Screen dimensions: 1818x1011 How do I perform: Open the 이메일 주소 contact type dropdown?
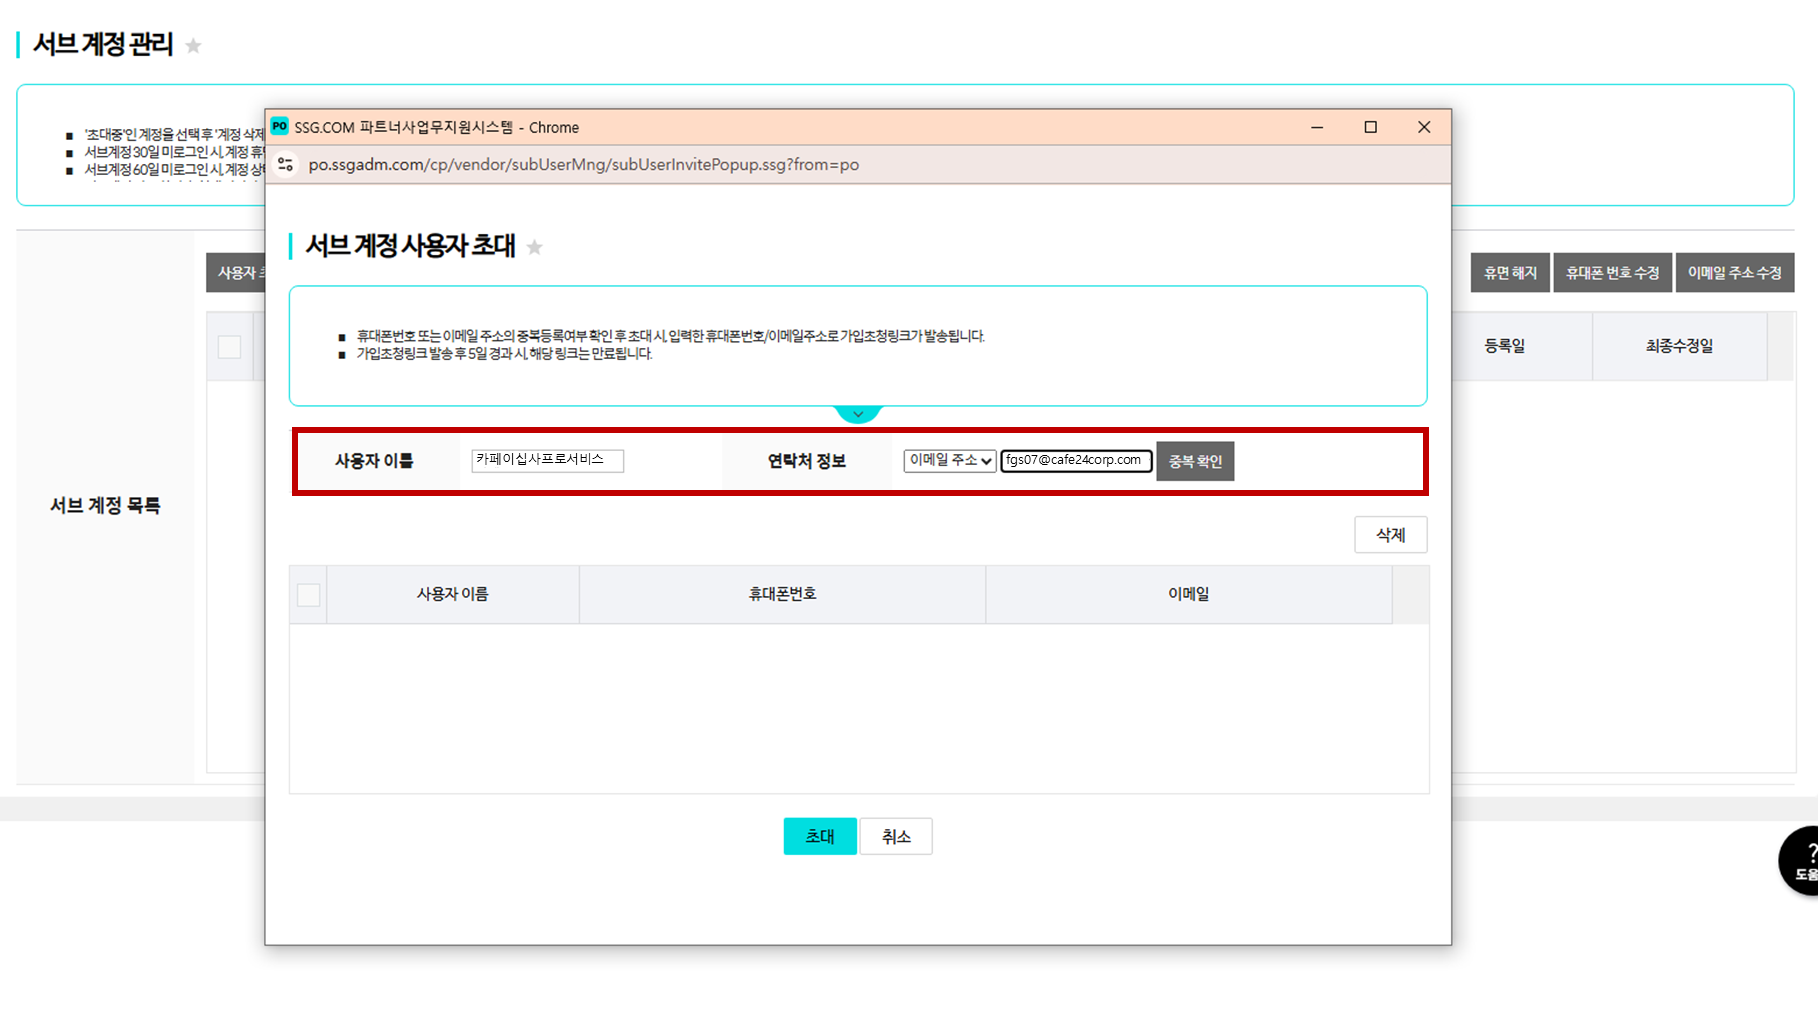point(950,460)
